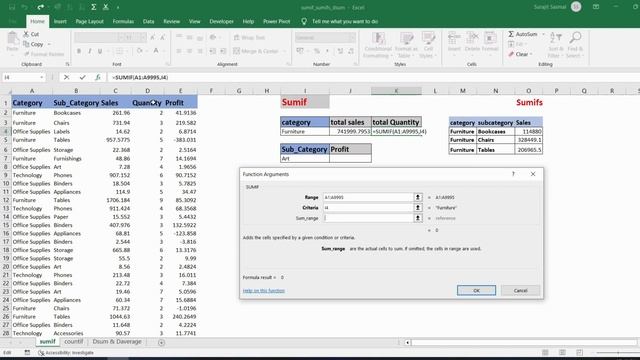Click the Increase Font Size icon
Image resolution: width=640 pixels, height=360 pixels.
pyautogui.click(x=153, y=38)
